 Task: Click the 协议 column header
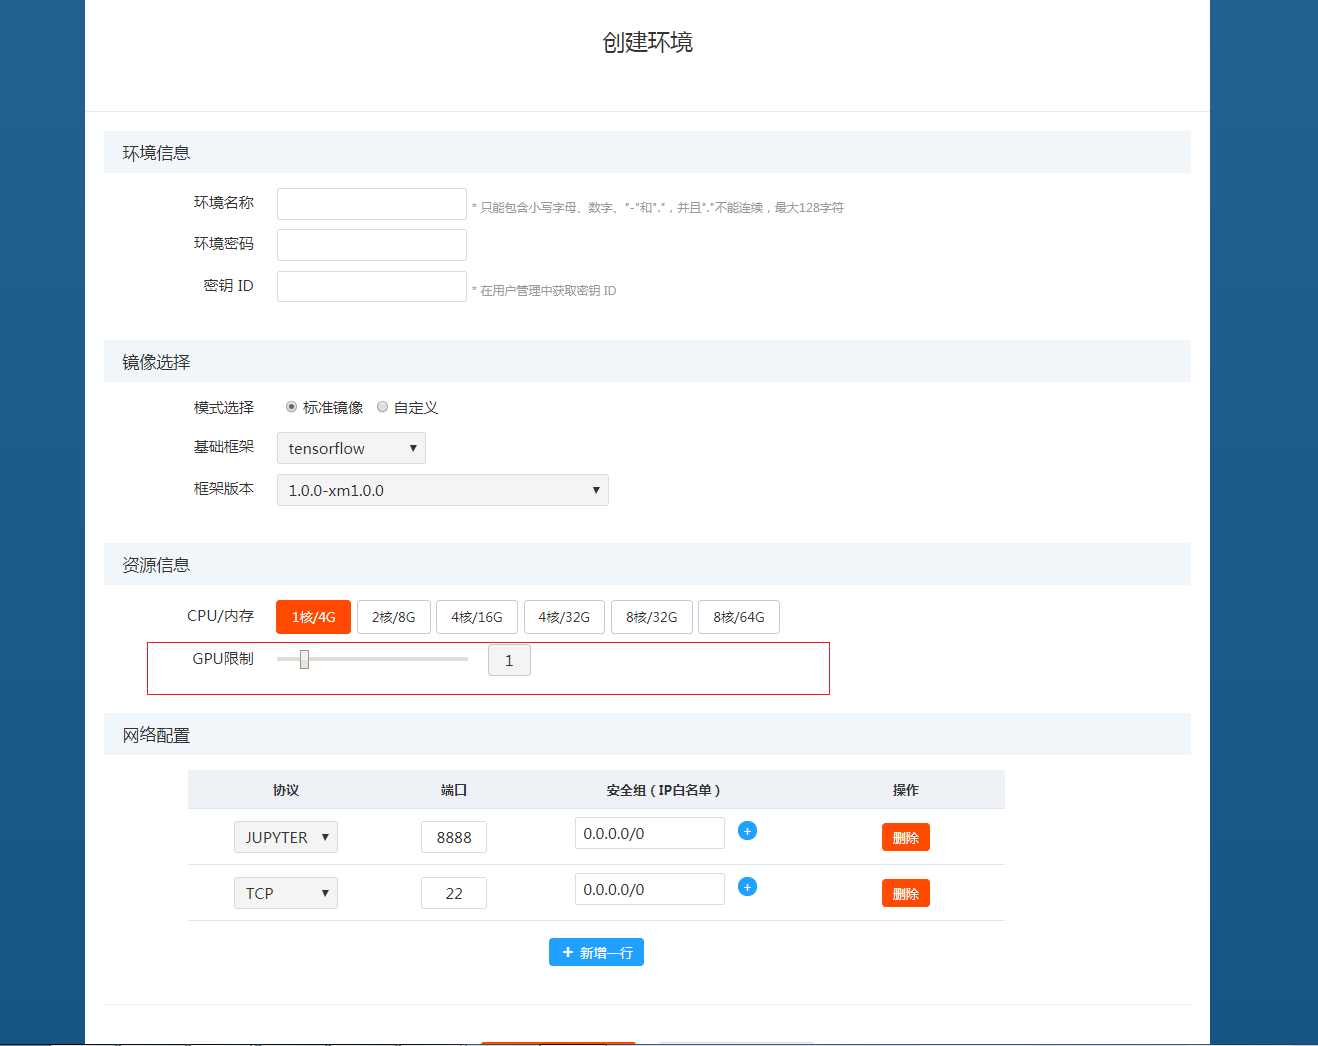(x=286, y=790)
